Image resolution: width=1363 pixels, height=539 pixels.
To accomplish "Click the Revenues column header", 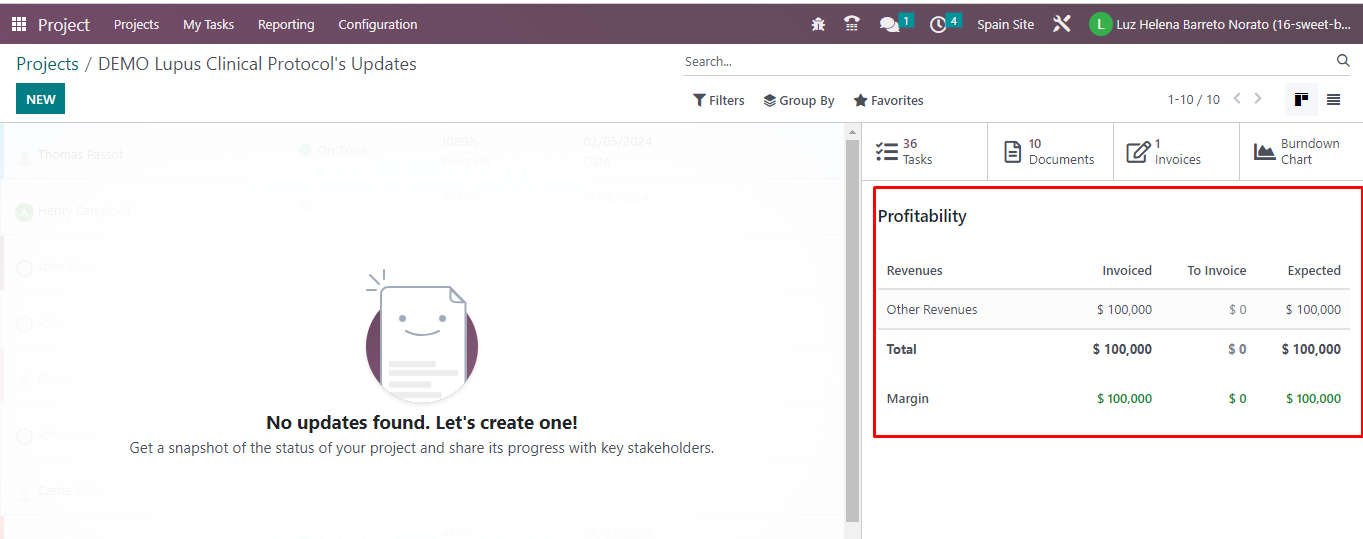I will (x=915, y=270).
